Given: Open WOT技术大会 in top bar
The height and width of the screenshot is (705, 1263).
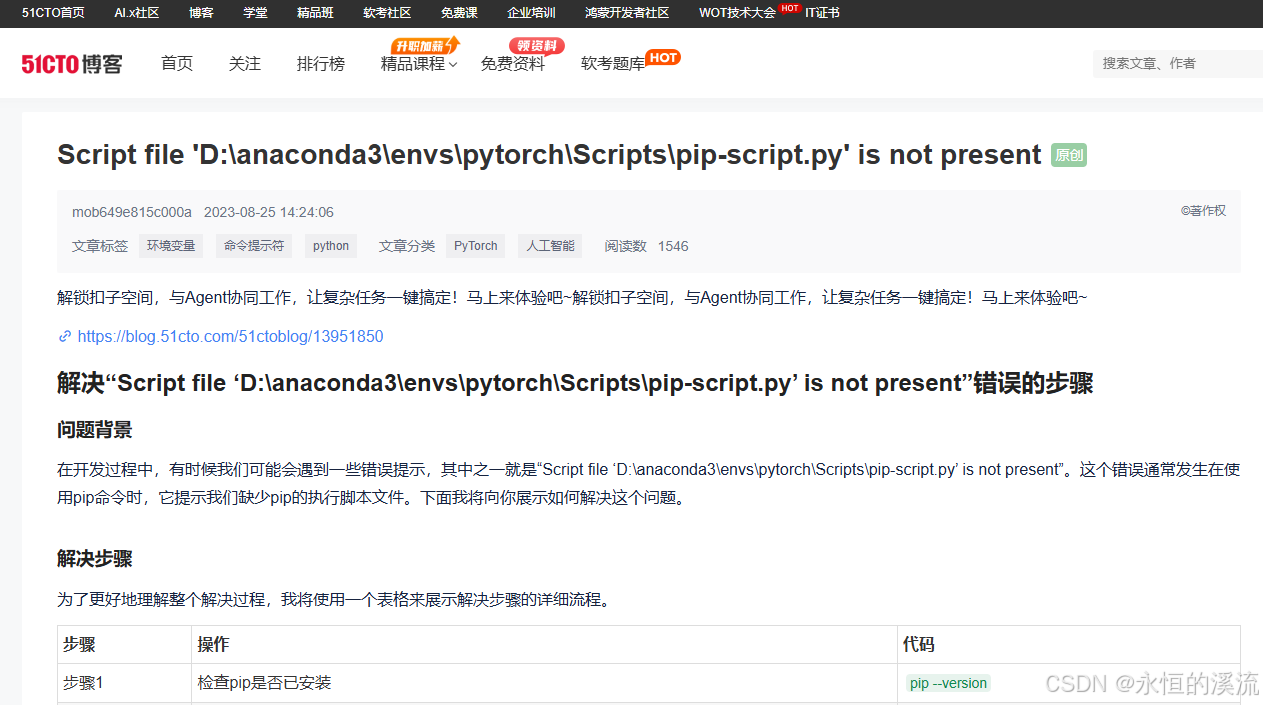Looking at the screenshot, I should pos(737,13).
